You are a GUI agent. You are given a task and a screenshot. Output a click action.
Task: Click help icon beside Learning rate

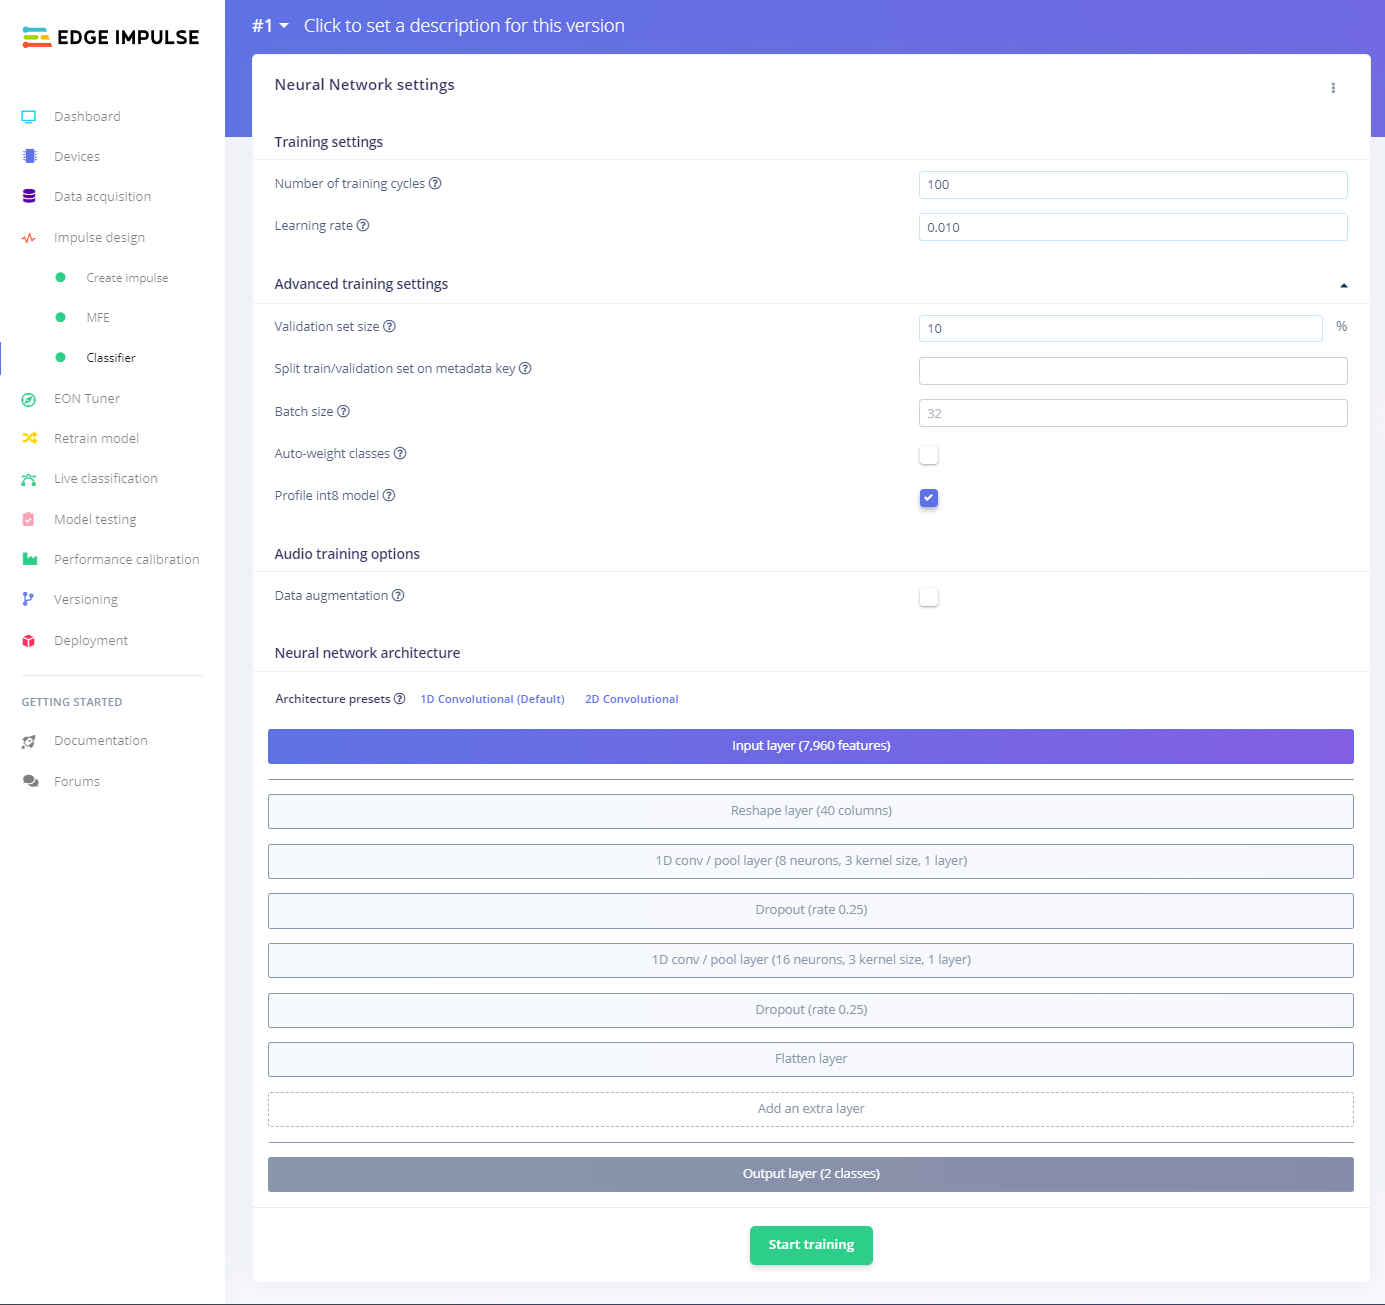363,226
